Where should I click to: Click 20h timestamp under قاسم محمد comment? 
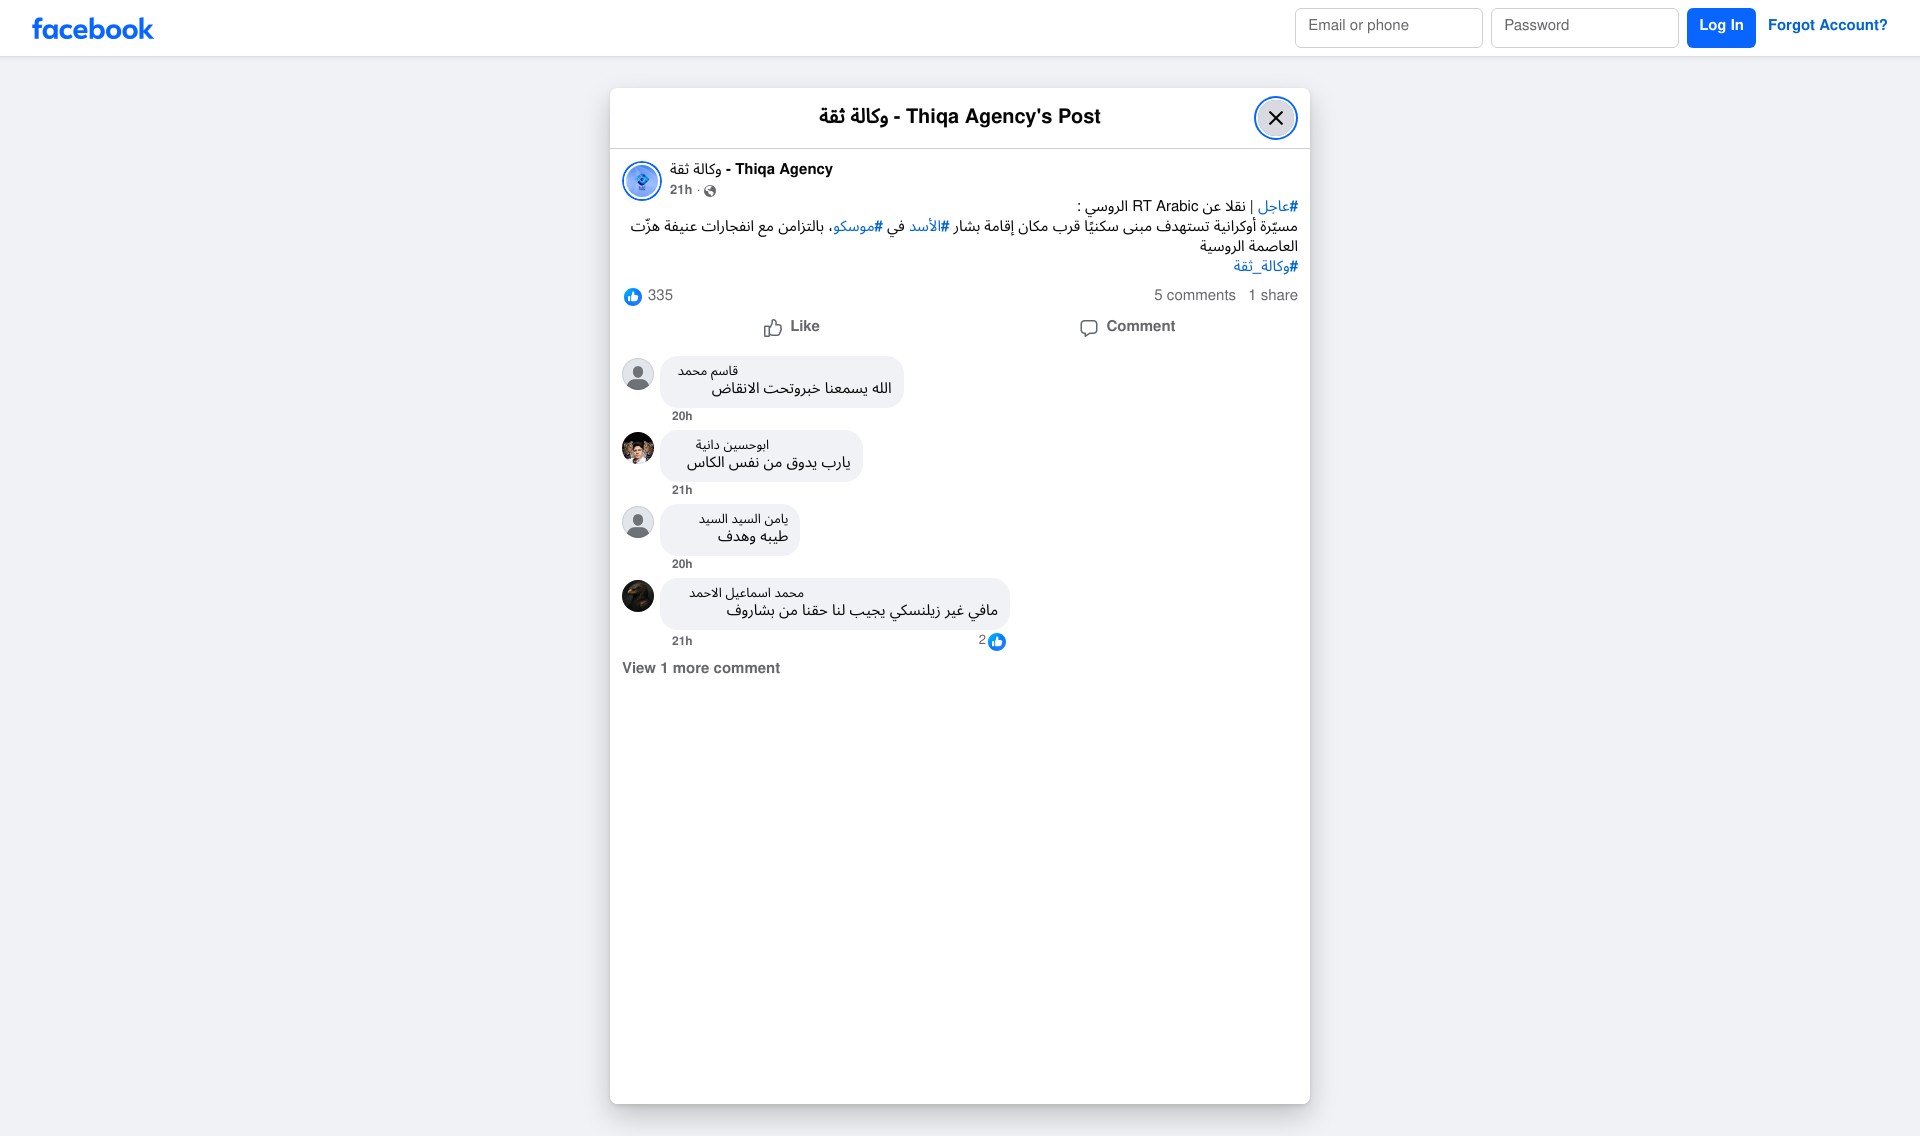tap(682, 416)
